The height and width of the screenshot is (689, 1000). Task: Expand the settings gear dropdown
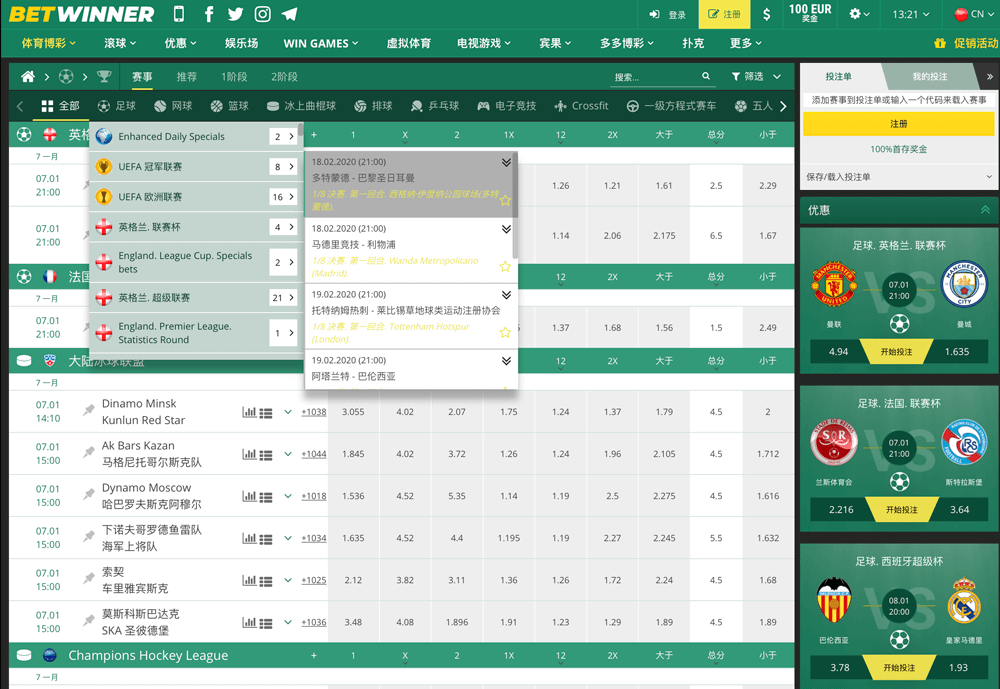pos(856,13)
